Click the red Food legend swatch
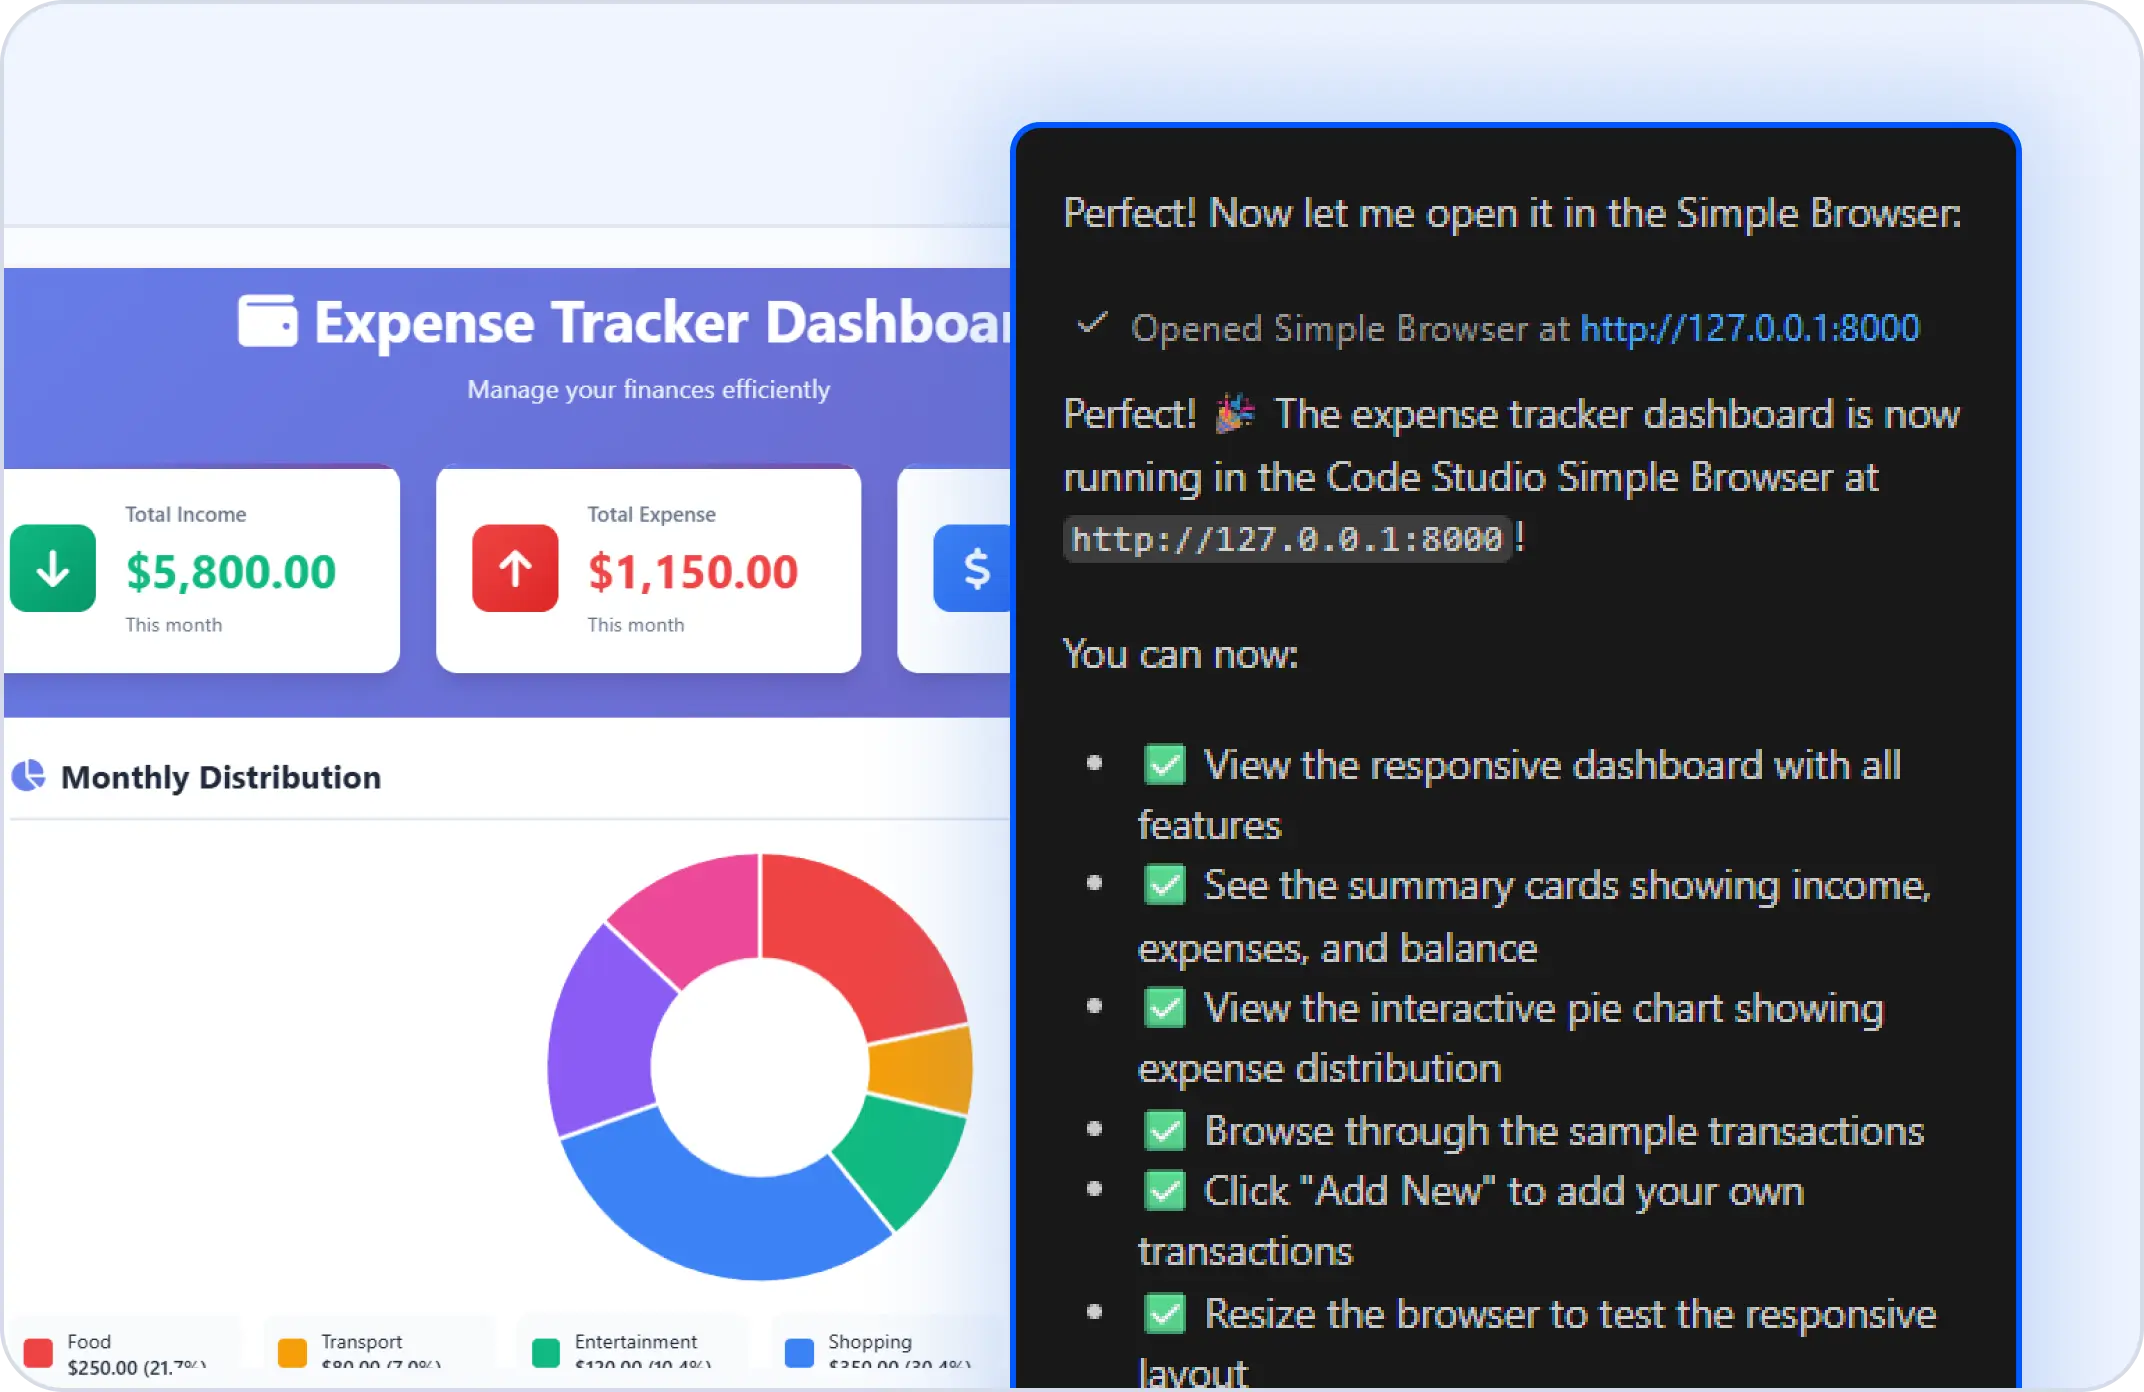 38,1352
